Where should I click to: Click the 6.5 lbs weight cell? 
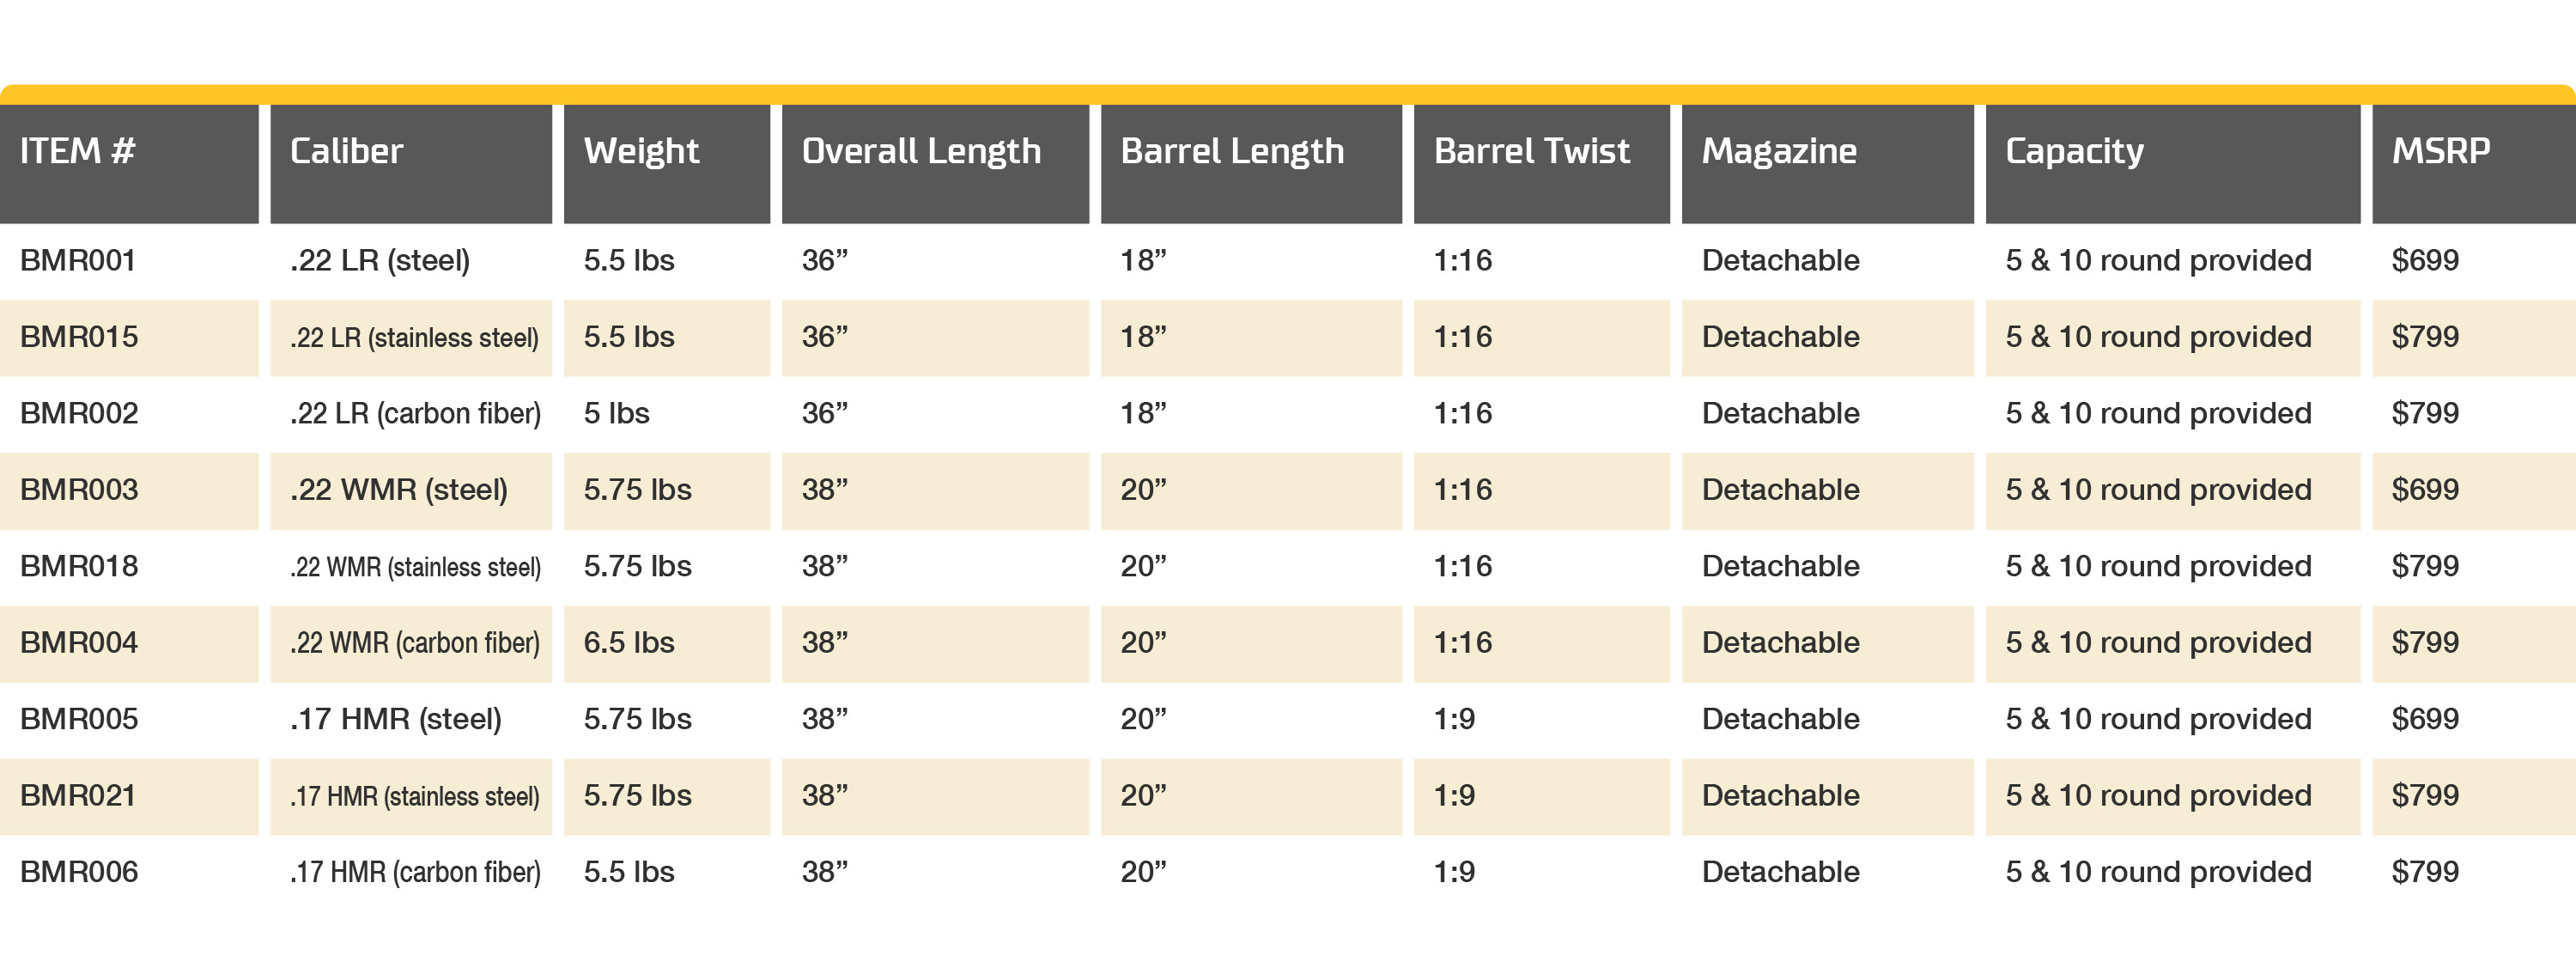667,644
